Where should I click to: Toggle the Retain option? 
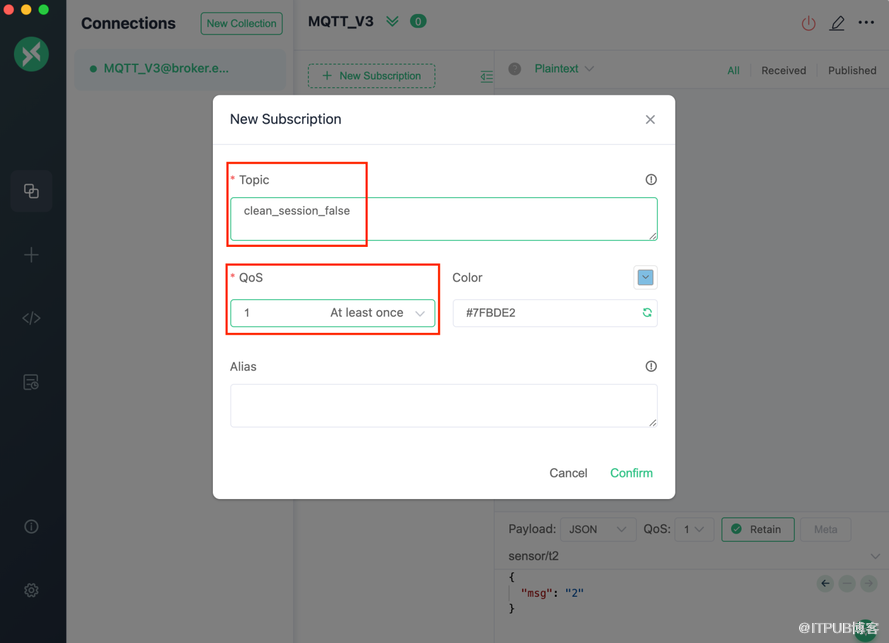click(x=757, y=529)
